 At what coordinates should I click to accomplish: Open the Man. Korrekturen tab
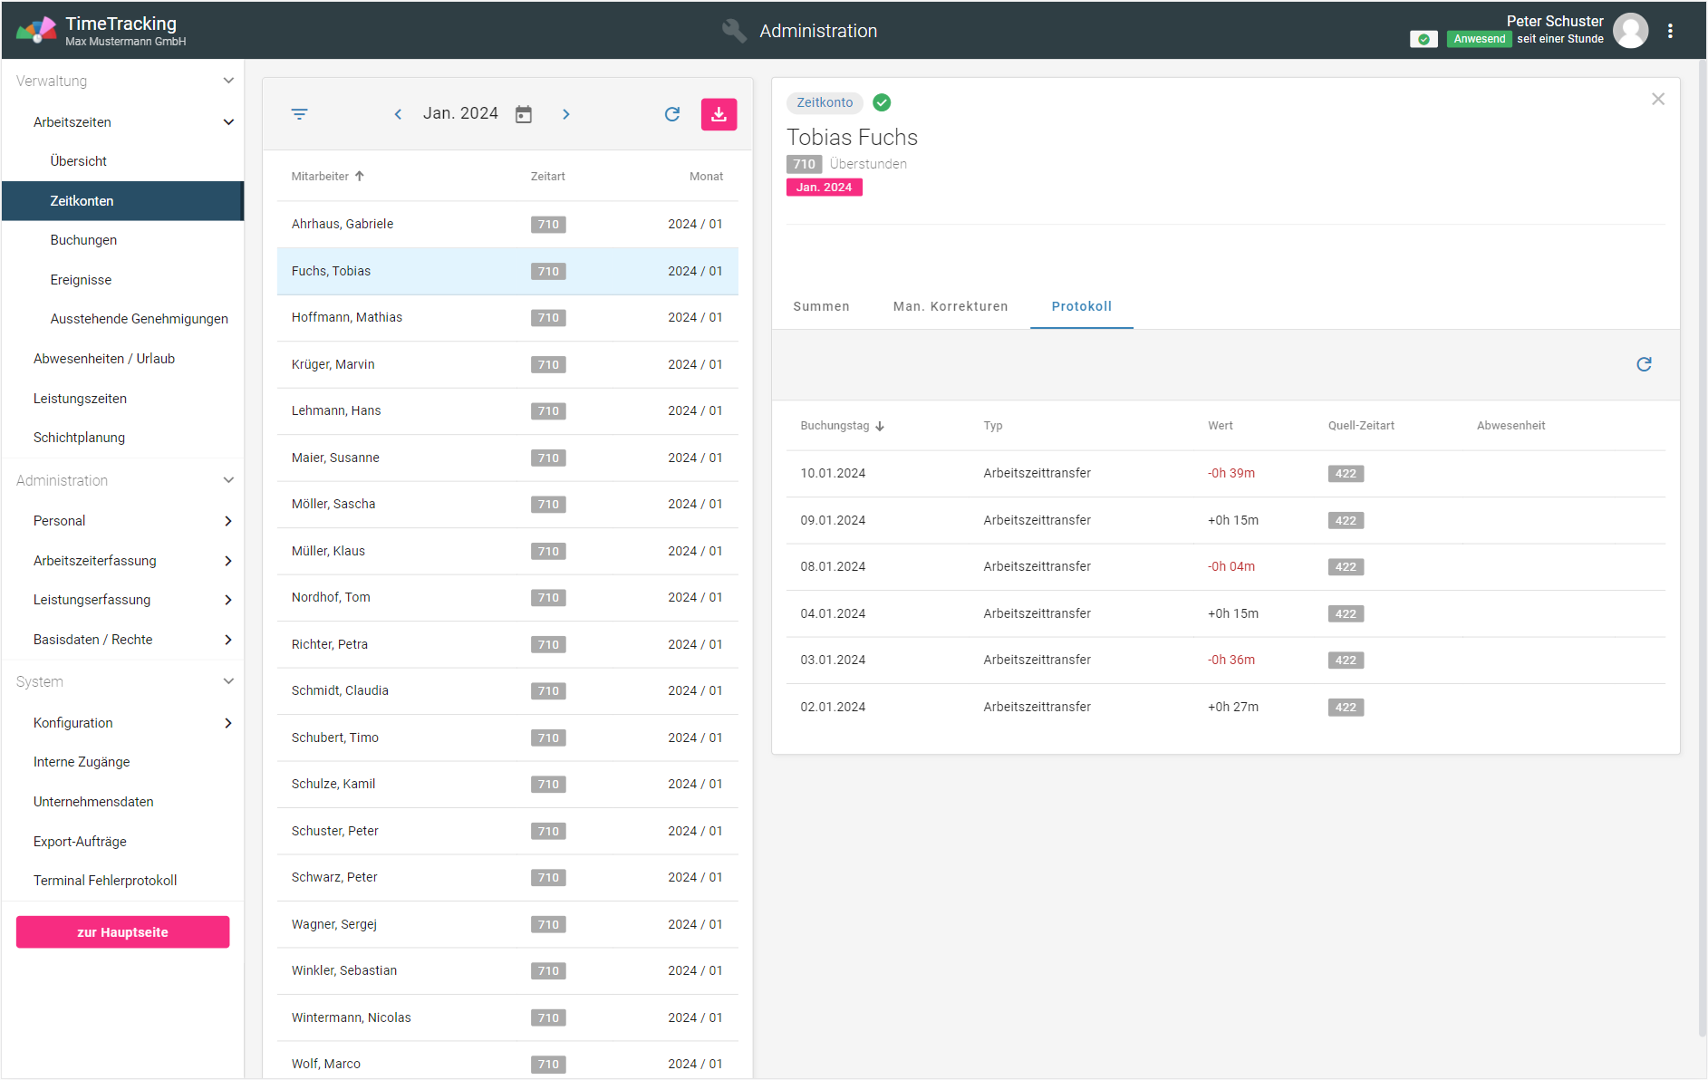pos(950,306)
